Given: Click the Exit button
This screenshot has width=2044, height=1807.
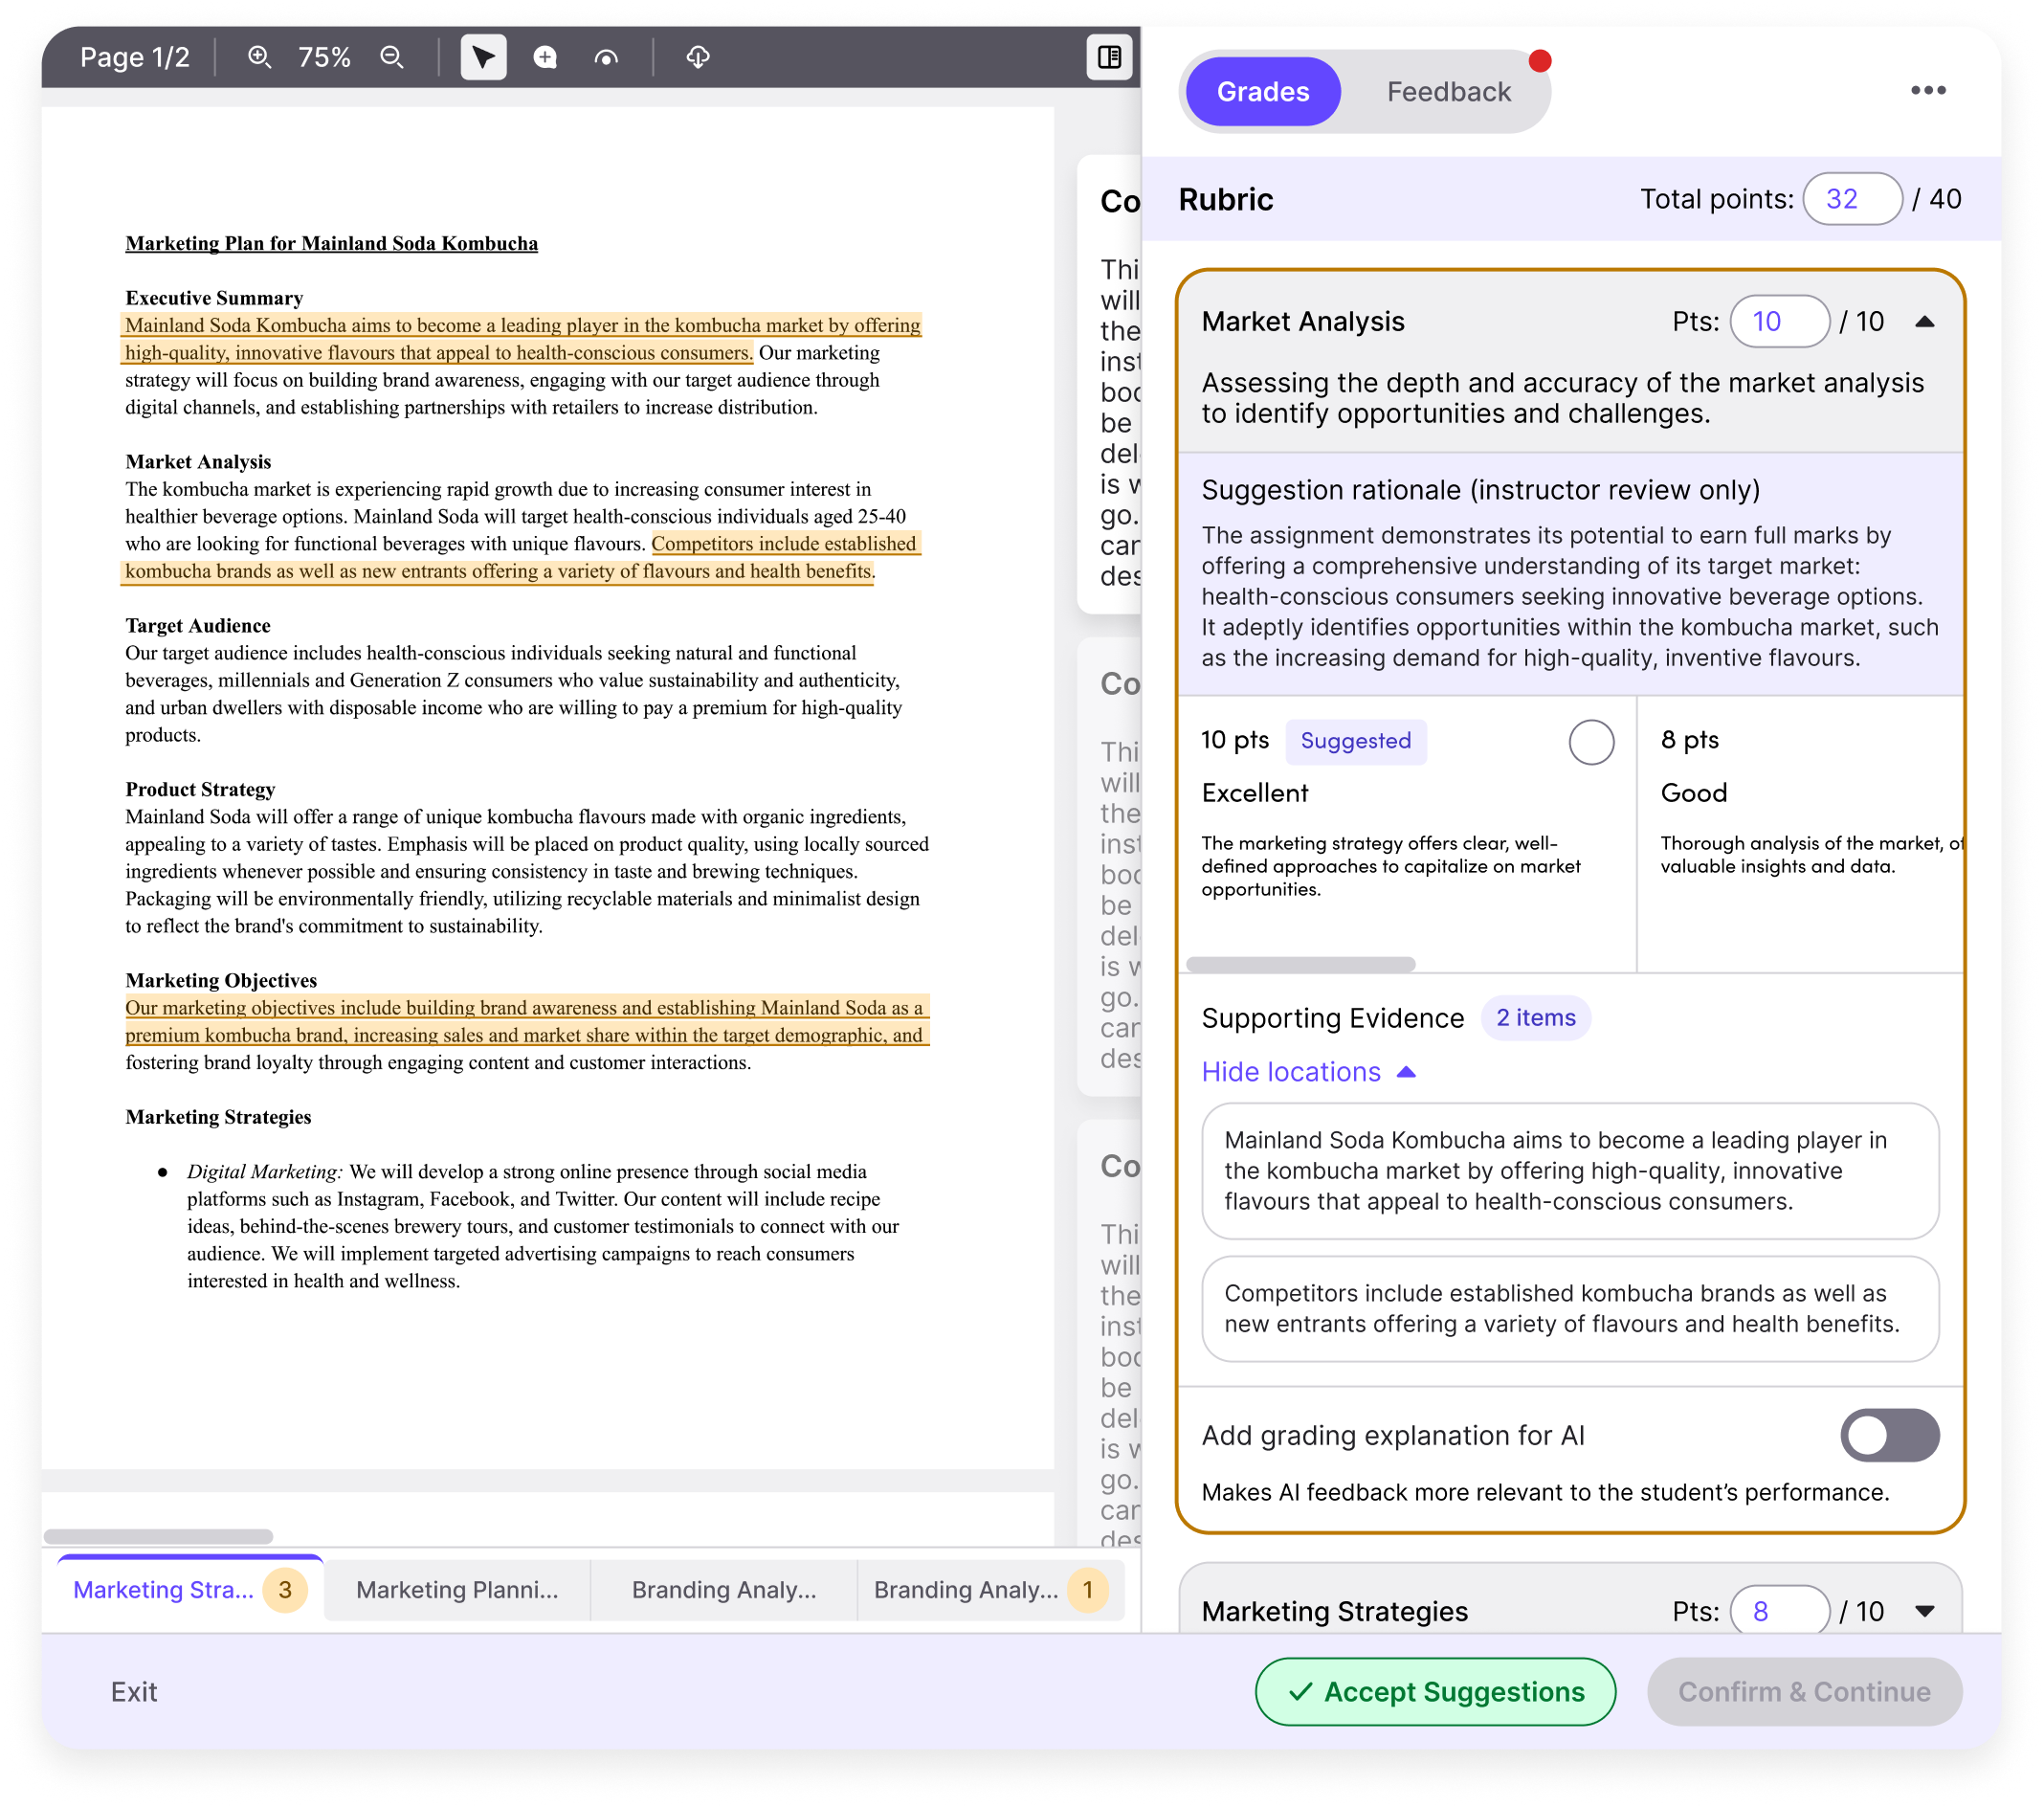Looking at the screenshot, I should tap(134, 1691).
